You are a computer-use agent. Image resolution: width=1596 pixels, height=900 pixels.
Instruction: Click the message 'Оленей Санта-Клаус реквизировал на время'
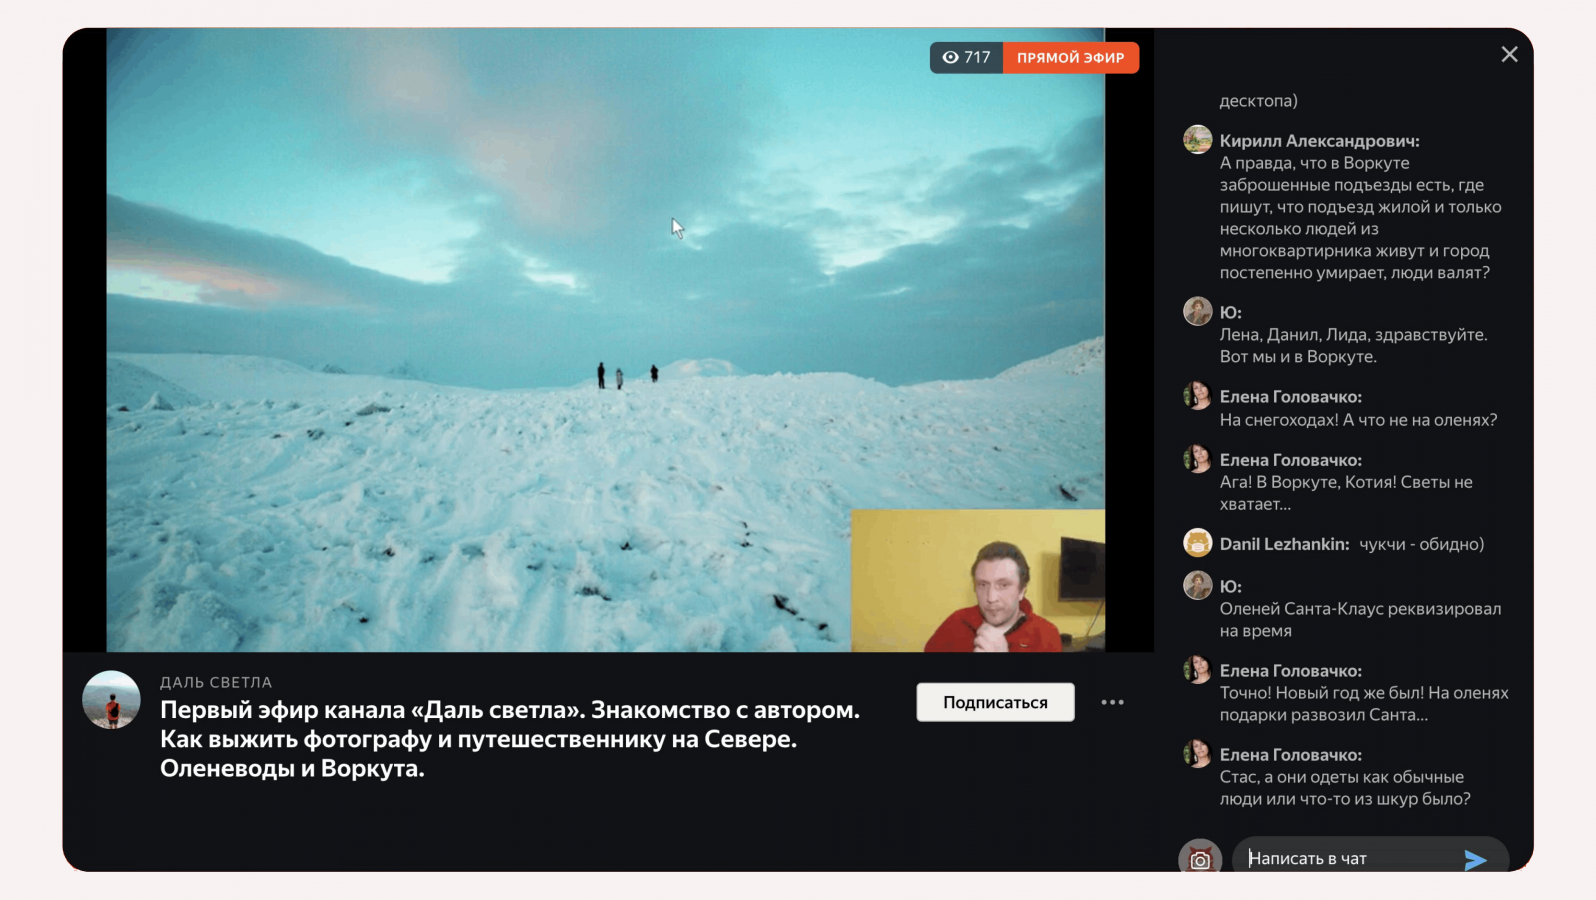(x=1360, y=620)
